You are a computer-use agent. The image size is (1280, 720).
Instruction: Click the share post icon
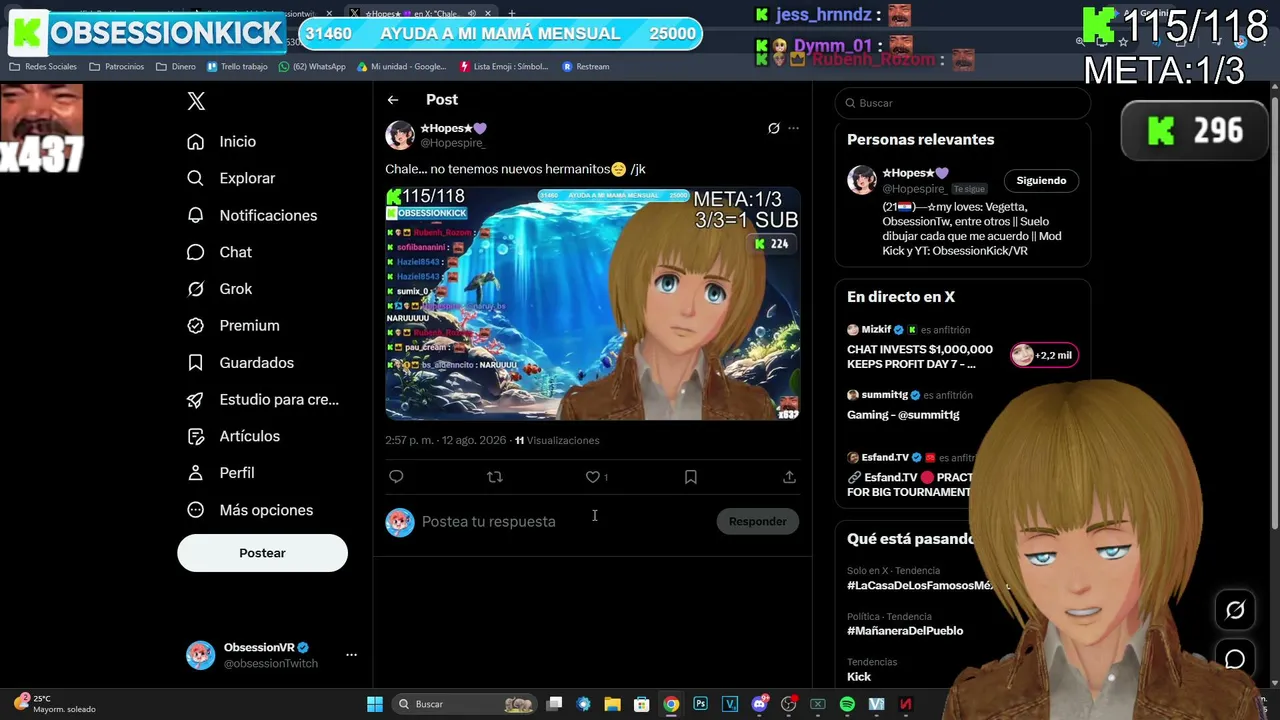point(789,477)
